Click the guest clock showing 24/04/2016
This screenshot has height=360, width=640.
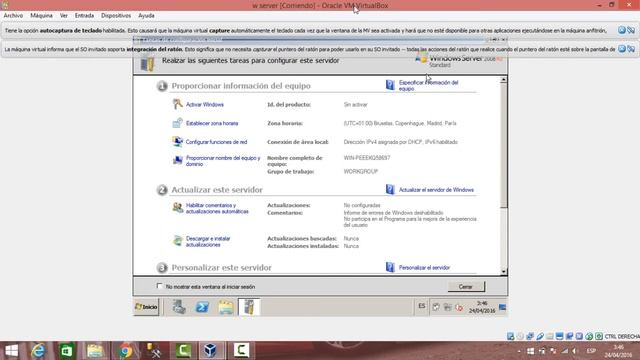[482, 307]
